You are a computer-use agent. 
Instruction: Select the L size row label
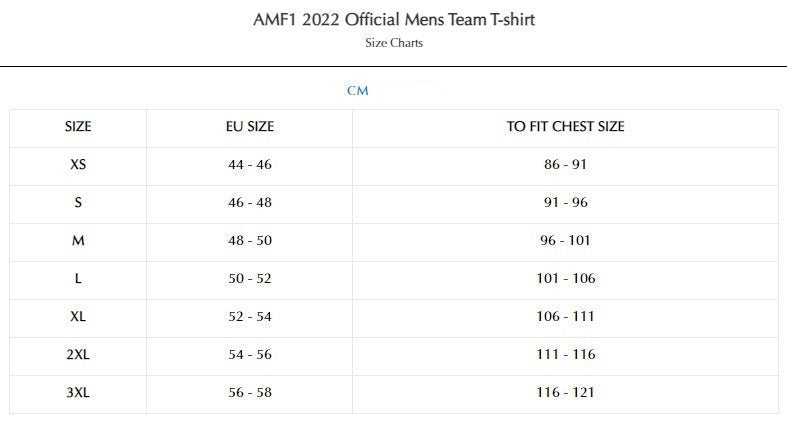[x=78, y=278]
